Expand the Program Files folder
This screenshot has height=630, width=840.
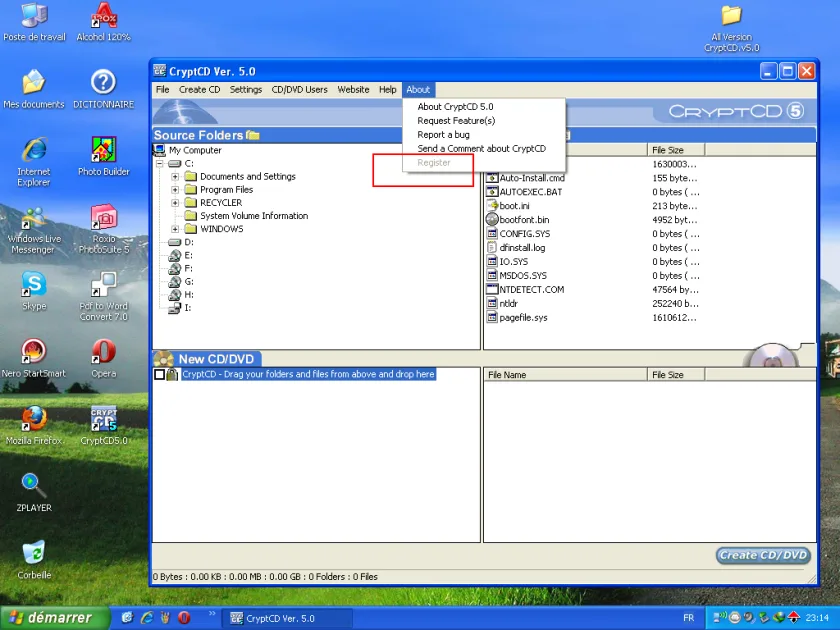[x=175, y=190]
